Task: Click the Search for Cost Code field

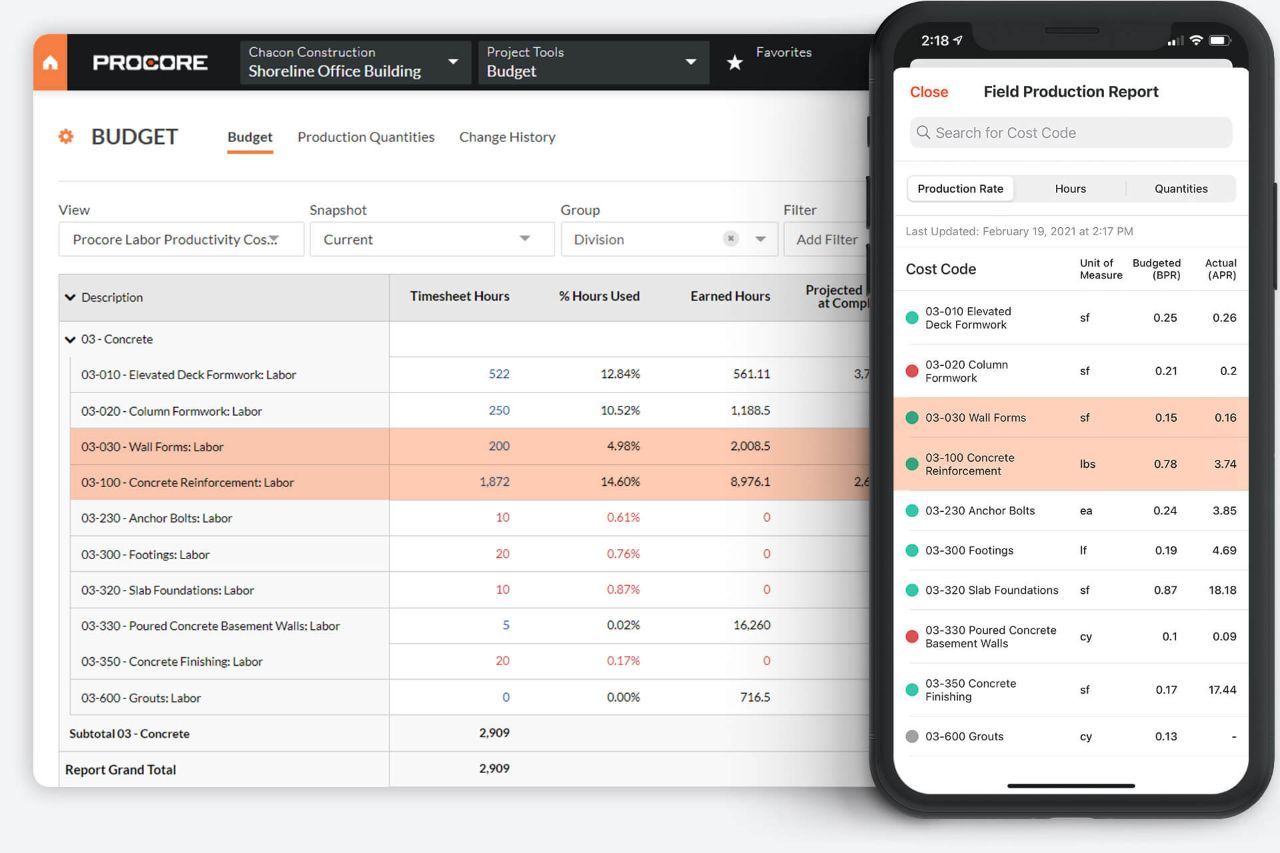Action: (x=1071, y=133)
